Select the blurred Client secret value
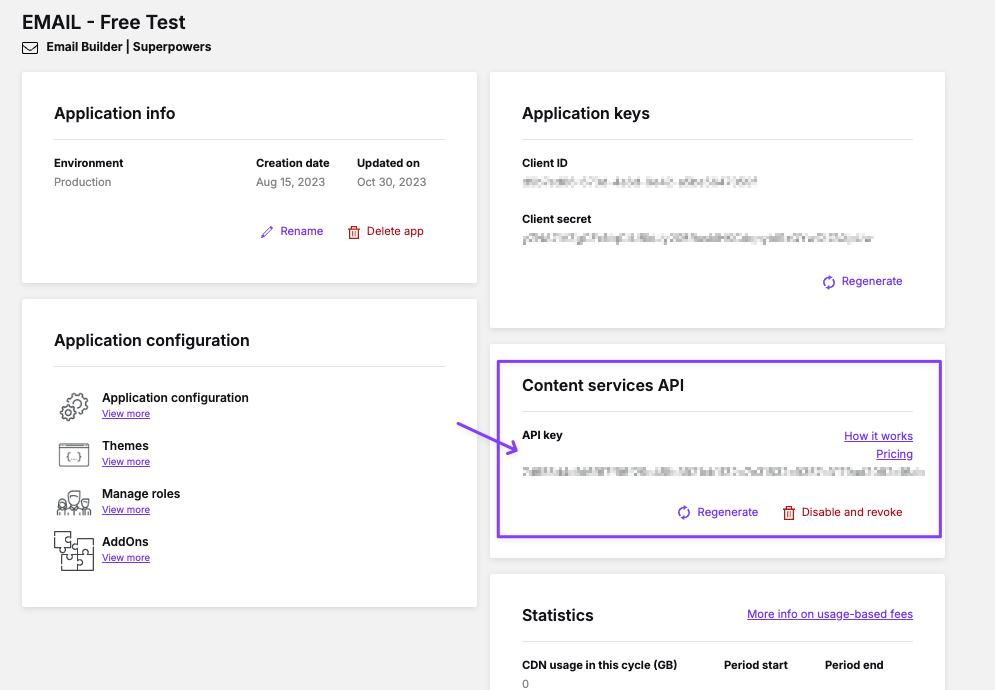Image resolution: width=995 pixels, height=690 pixels. (698, 239)
